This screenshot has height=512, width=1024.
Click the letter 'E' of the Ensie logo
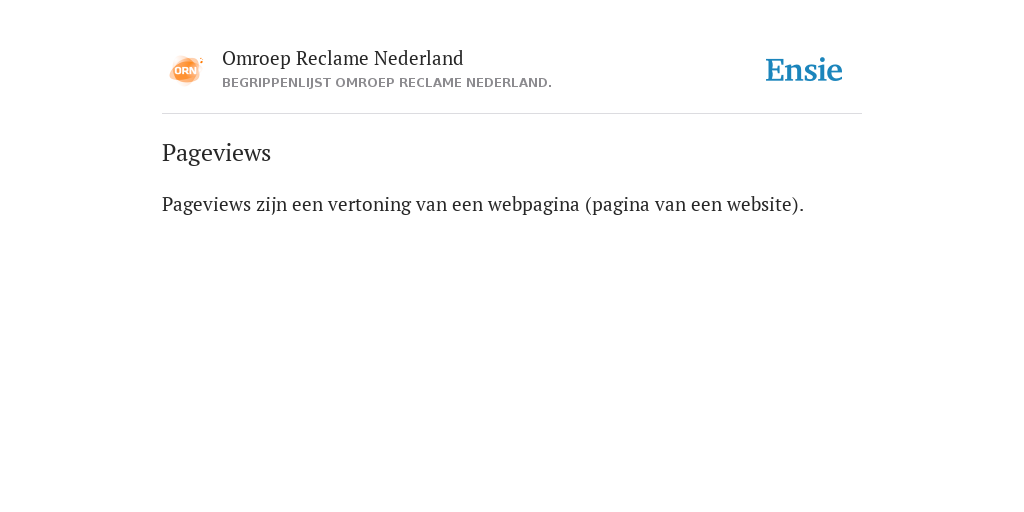pyautogui.click(x=775, y=70)
